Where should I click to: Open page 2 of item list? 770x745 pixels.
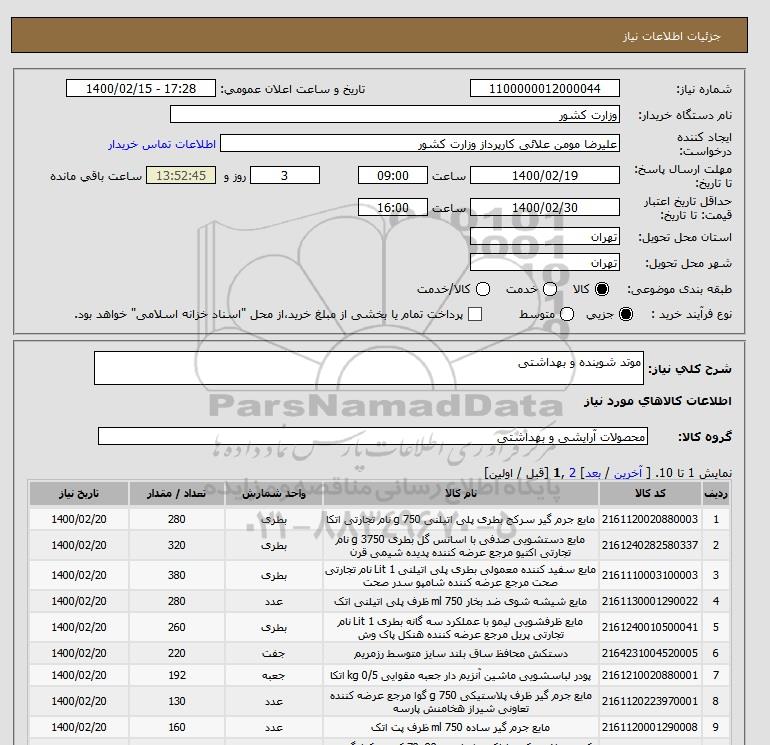pos(572,473)
